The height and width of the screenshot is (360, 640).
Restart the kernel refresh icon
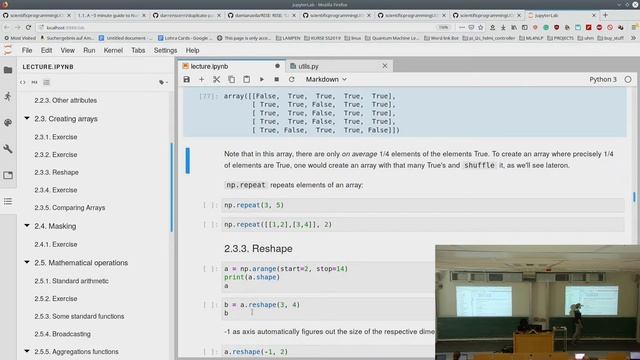(x=291, y=79)
